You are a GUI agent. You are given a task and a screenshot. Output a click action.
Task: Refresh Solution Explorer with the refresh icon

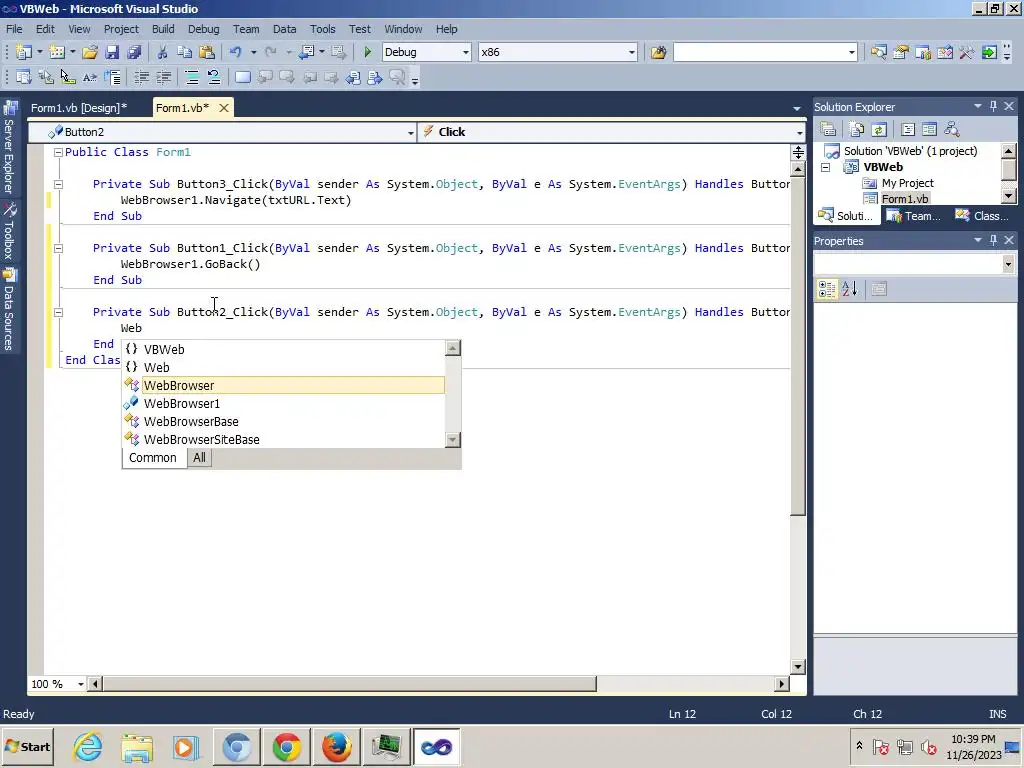pyautogui.click(x=879, y=129)
